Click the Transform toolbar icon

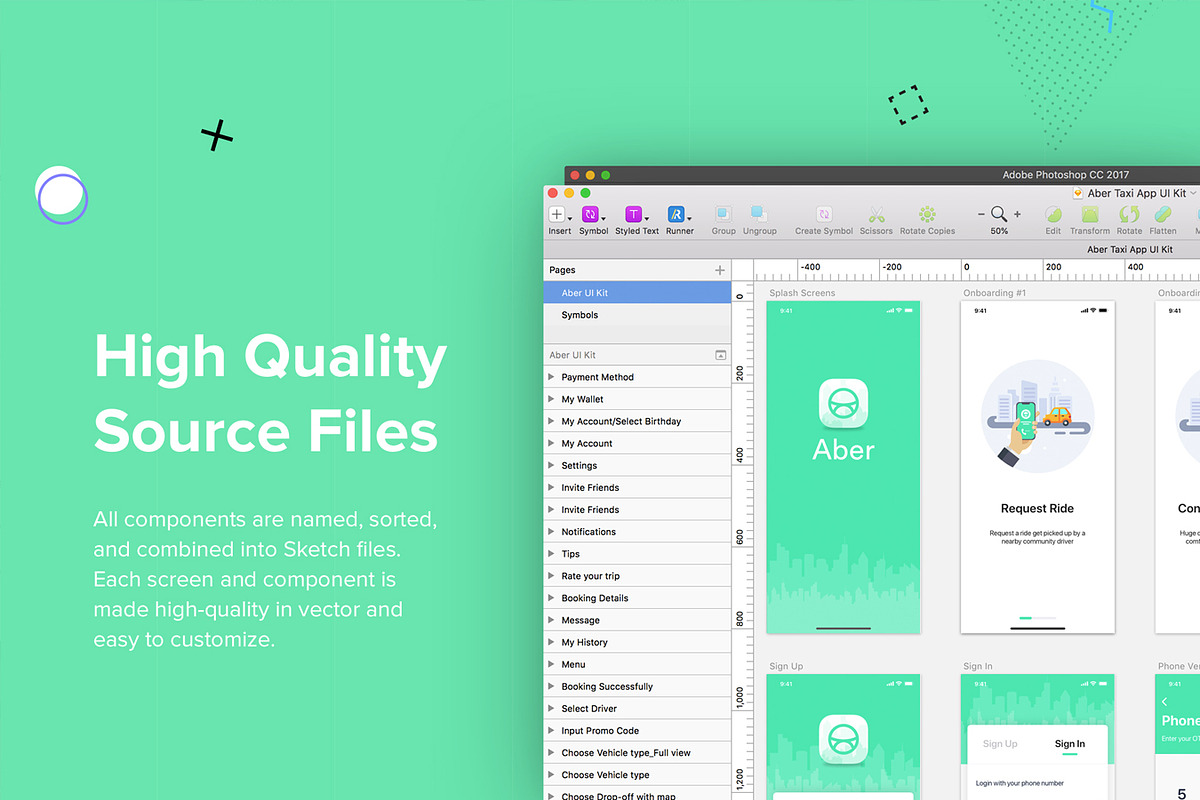1090,214
